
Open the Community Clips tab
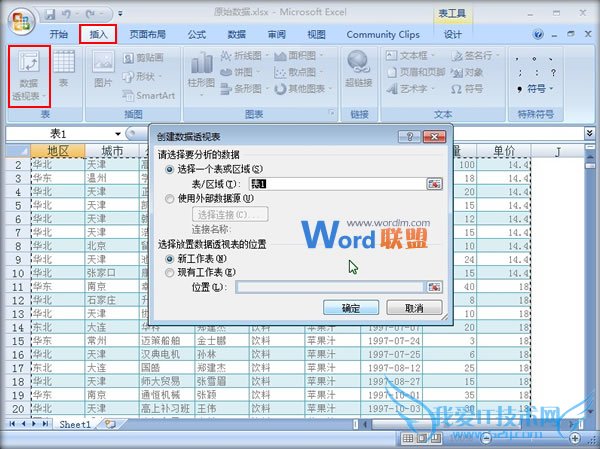click(383, 34)
